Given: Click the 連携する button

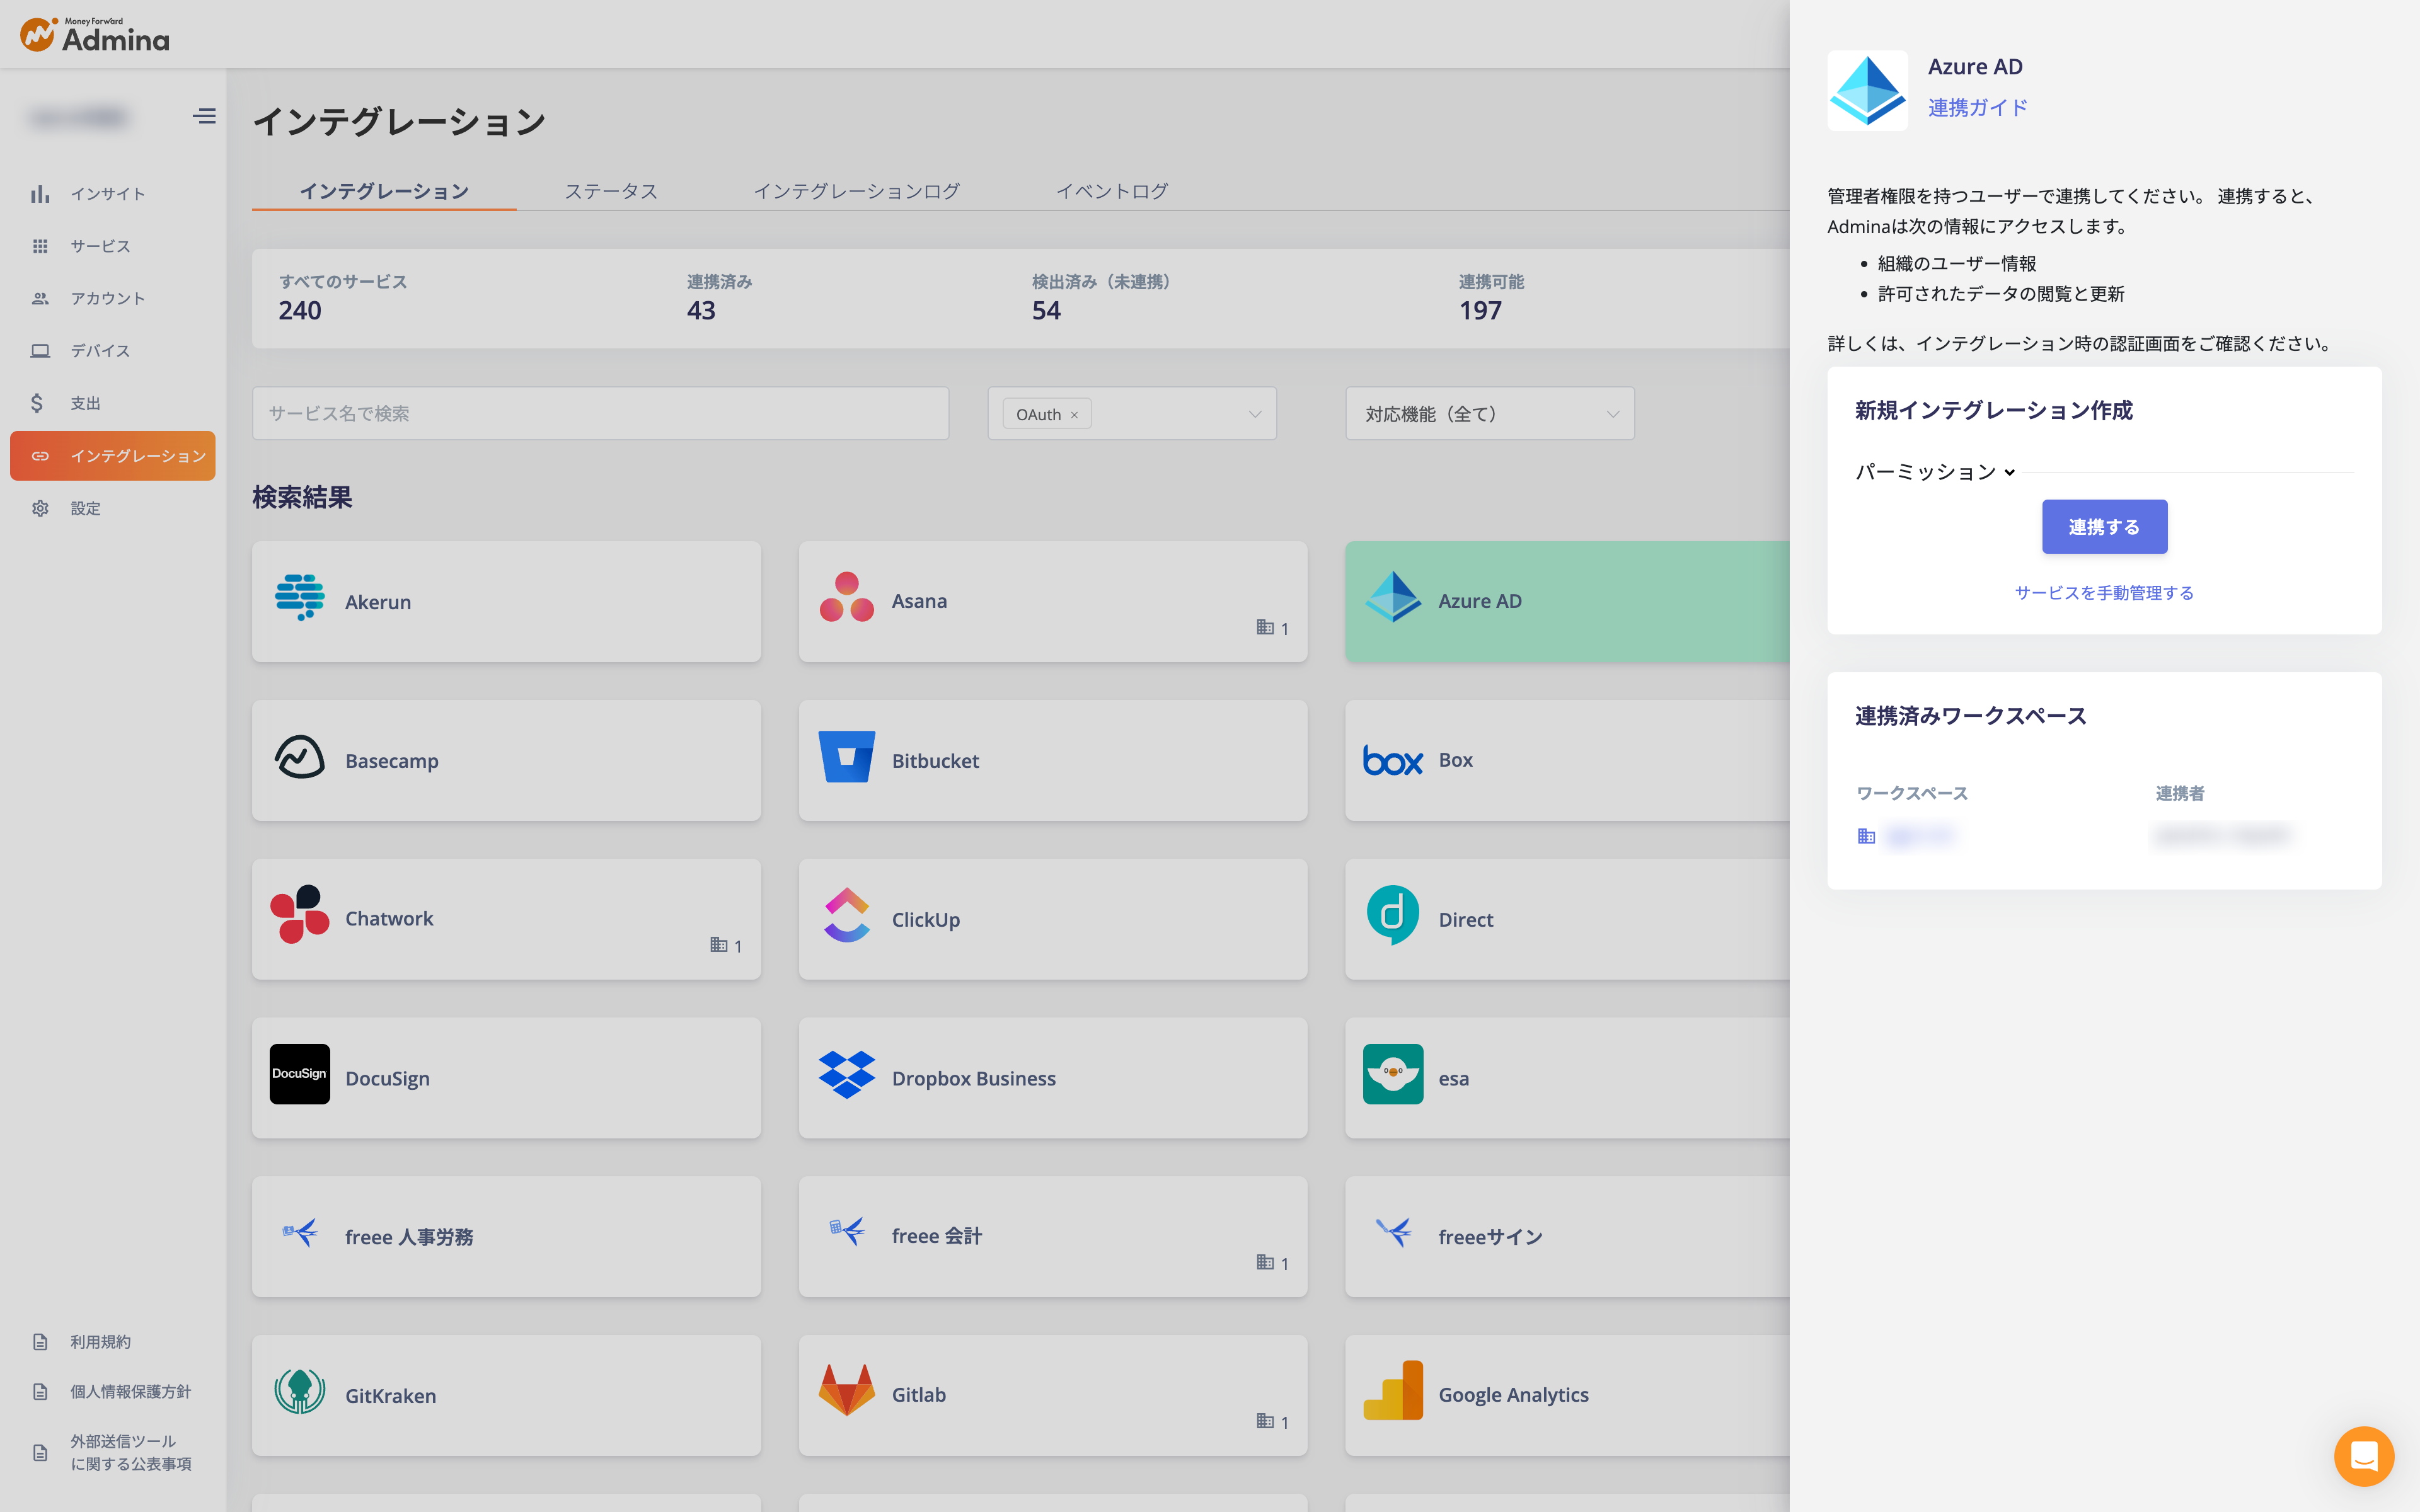Looking at the screenshot, I should coord(2104,527).
